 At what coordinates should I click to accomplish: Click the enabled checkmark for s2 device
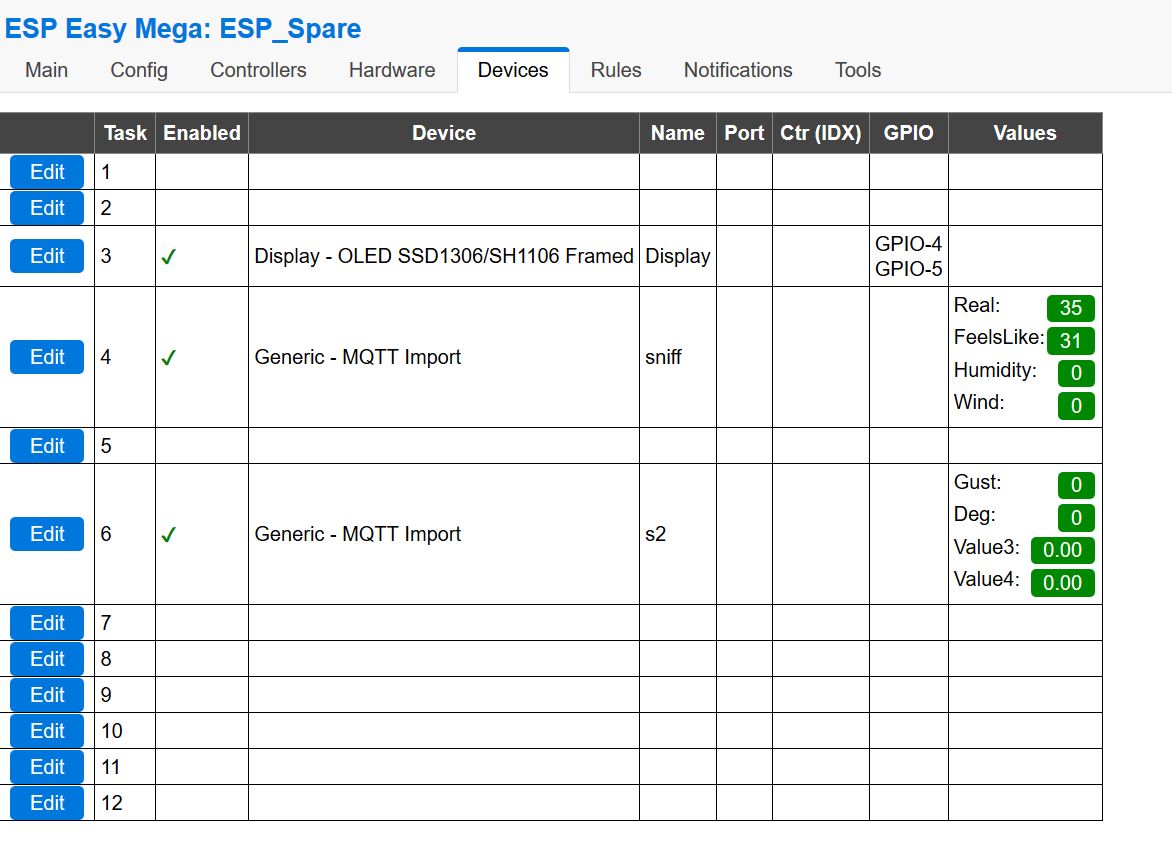167,533
